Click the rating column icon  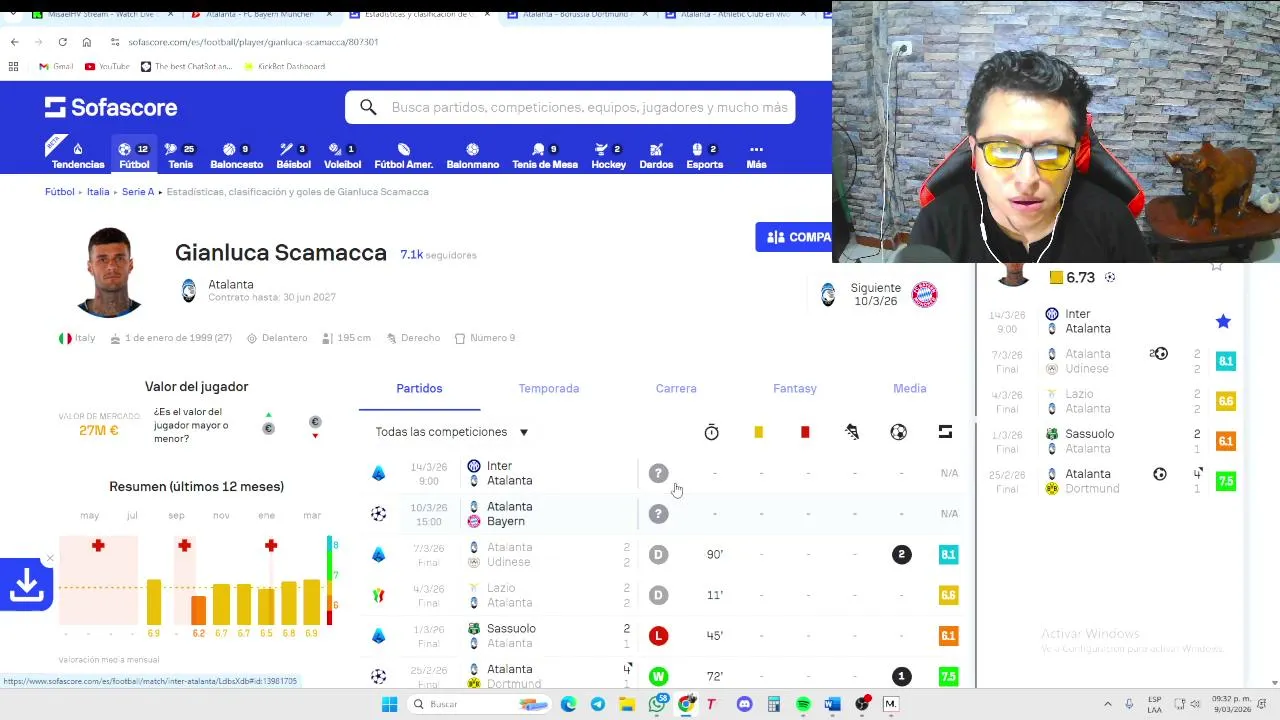point(945,432)
